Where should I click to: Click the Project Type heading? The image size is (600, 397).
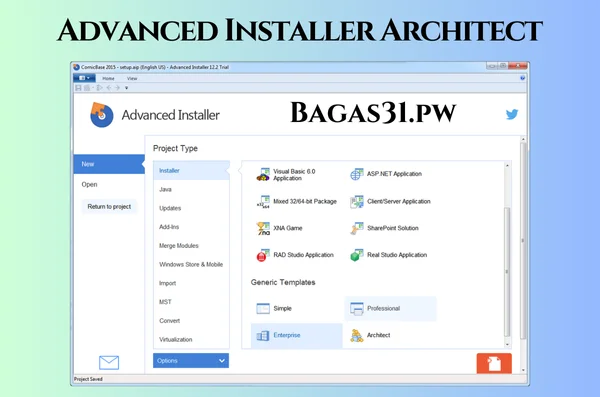coord(175,149)
